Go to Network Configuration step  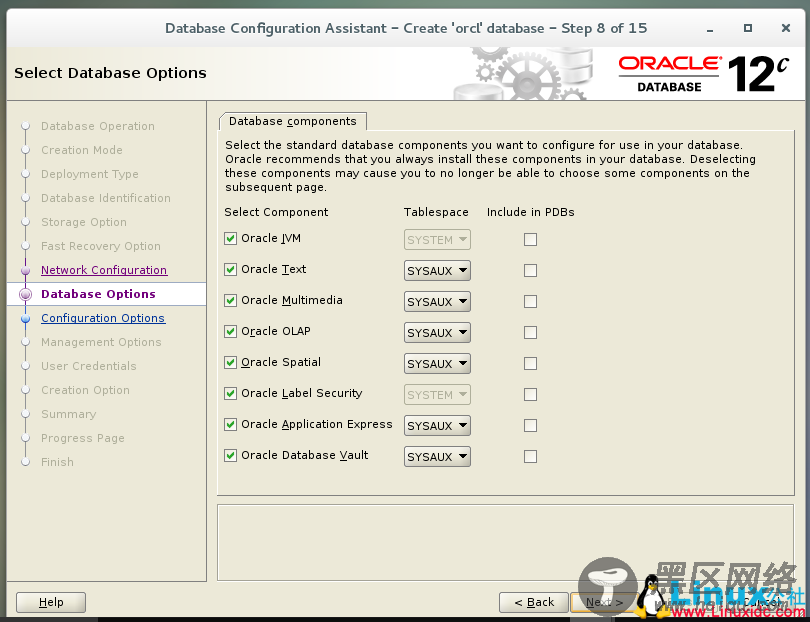tap(104, 270)
